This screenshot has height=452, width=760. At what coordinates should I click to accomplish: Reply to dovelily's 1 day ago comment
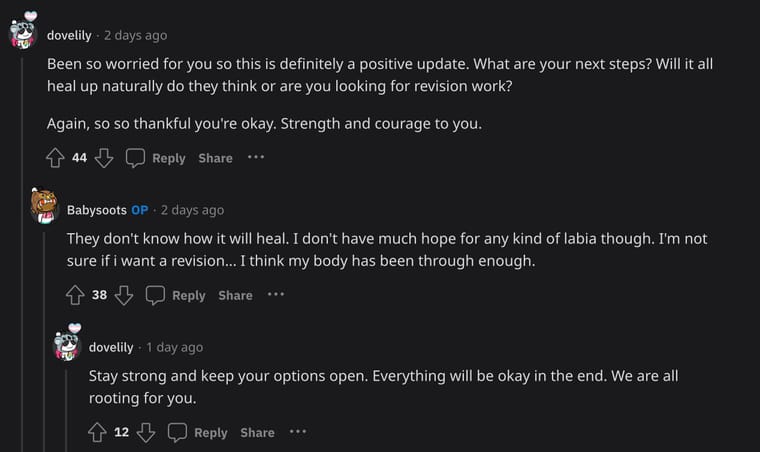click(x=198, y=432)
